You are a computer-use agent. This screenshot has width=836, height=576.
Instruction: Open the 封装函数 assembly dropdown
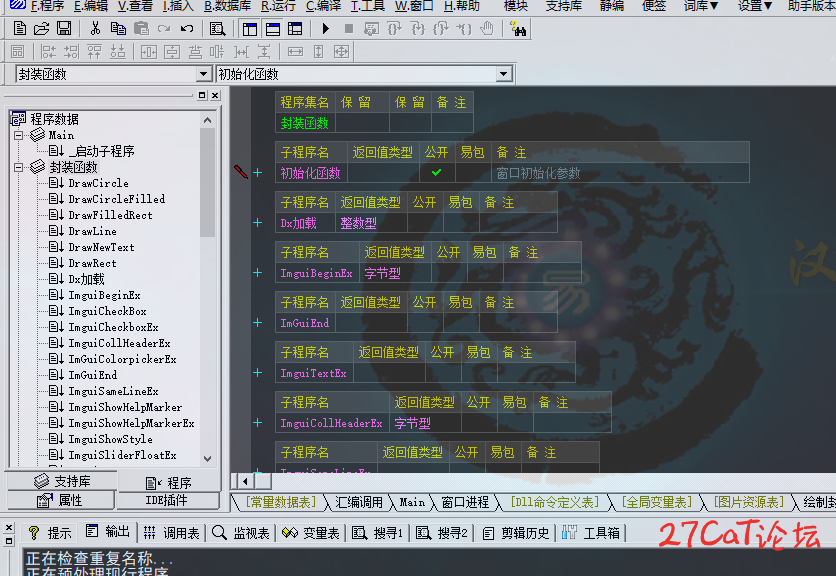(203, 74)
